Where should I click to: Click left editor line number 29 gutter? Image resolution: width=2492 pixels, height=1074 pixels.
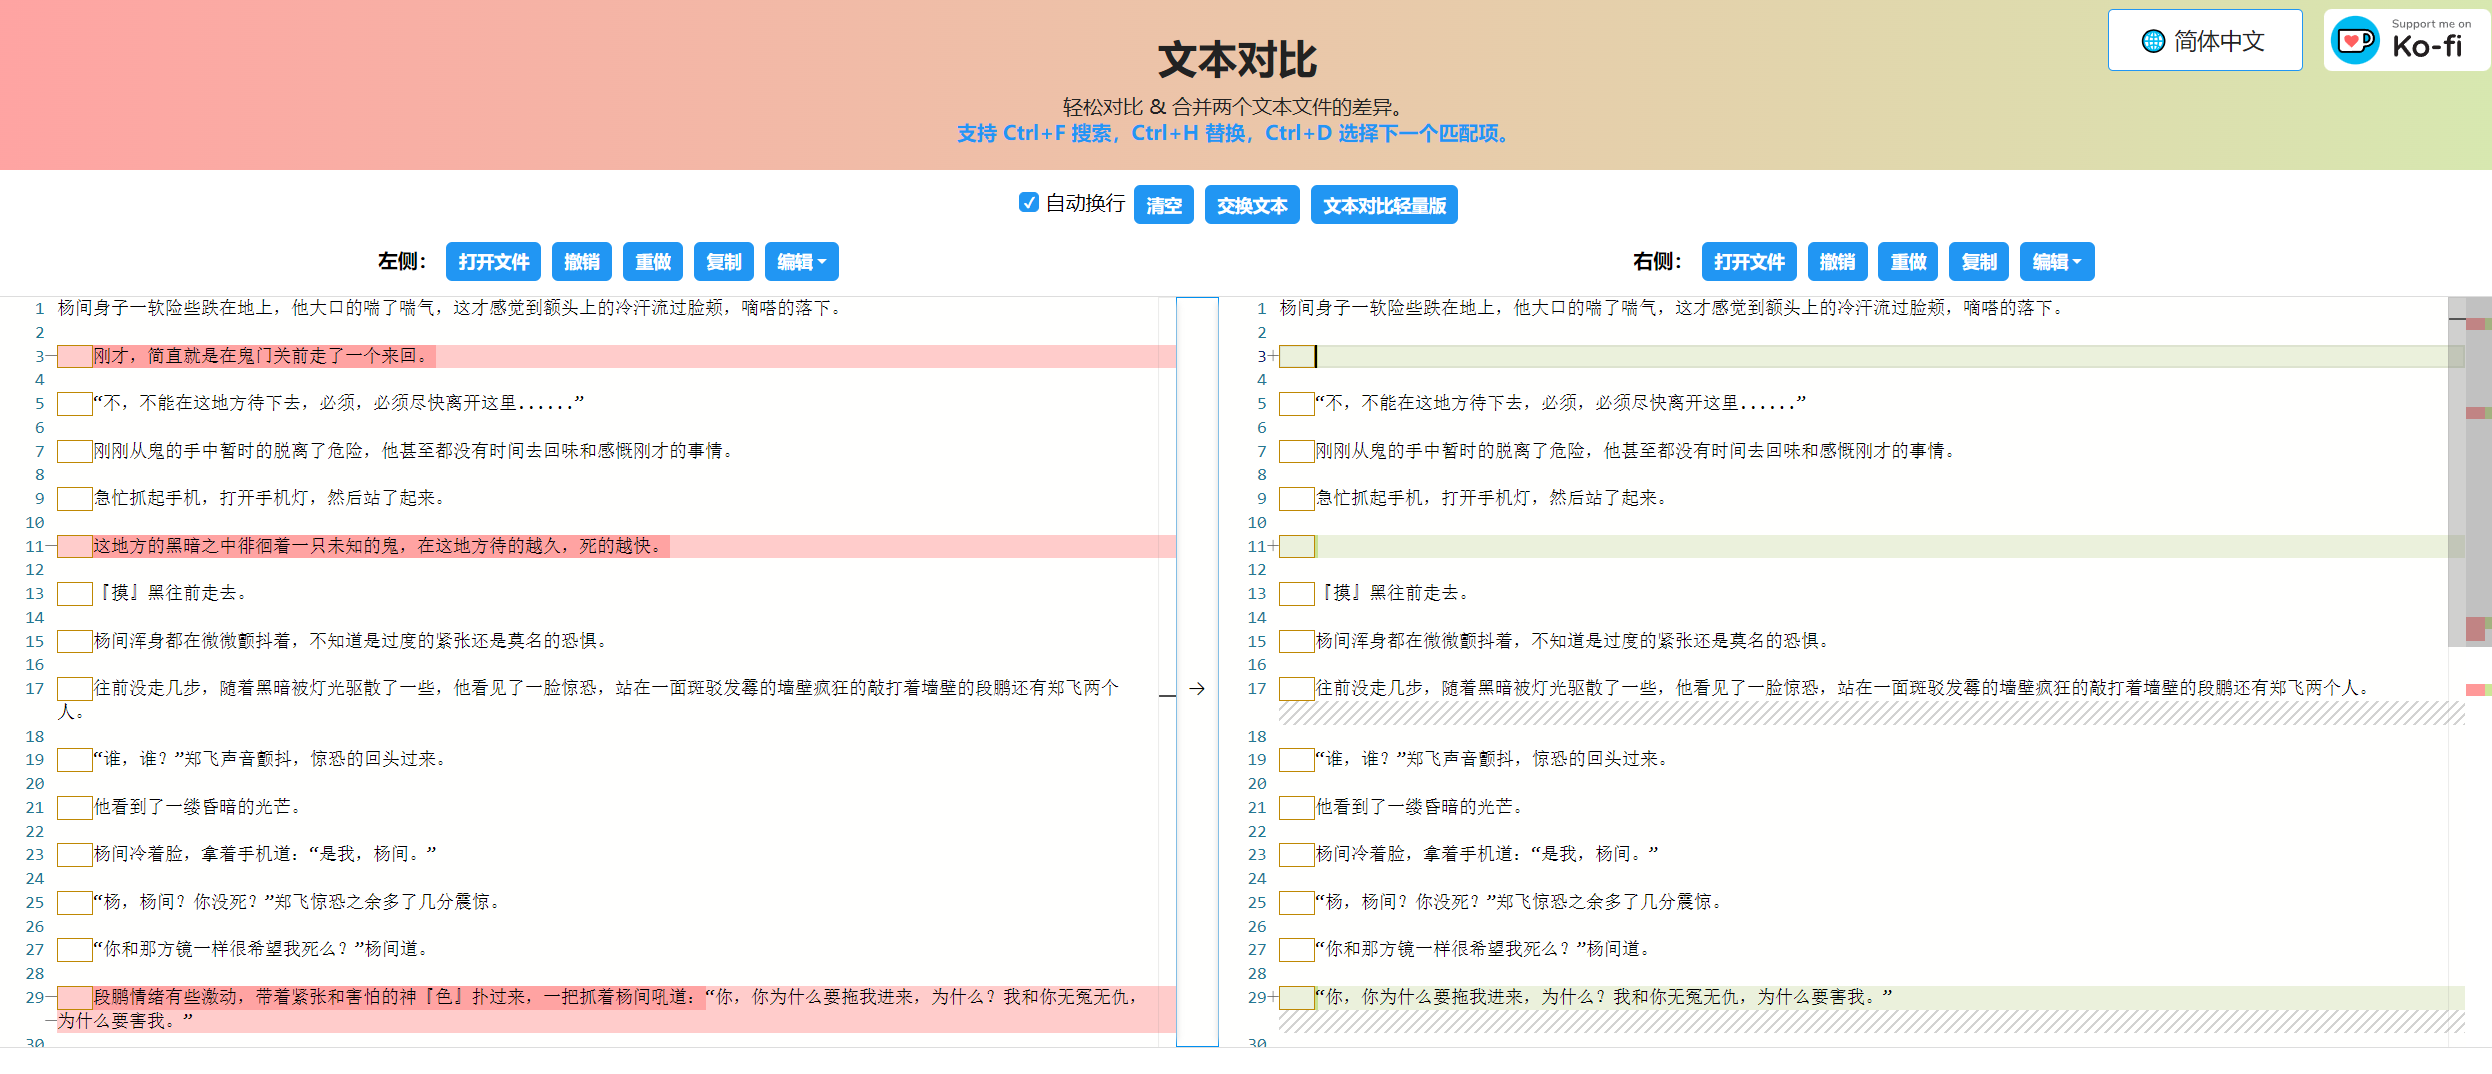[35, 997]
